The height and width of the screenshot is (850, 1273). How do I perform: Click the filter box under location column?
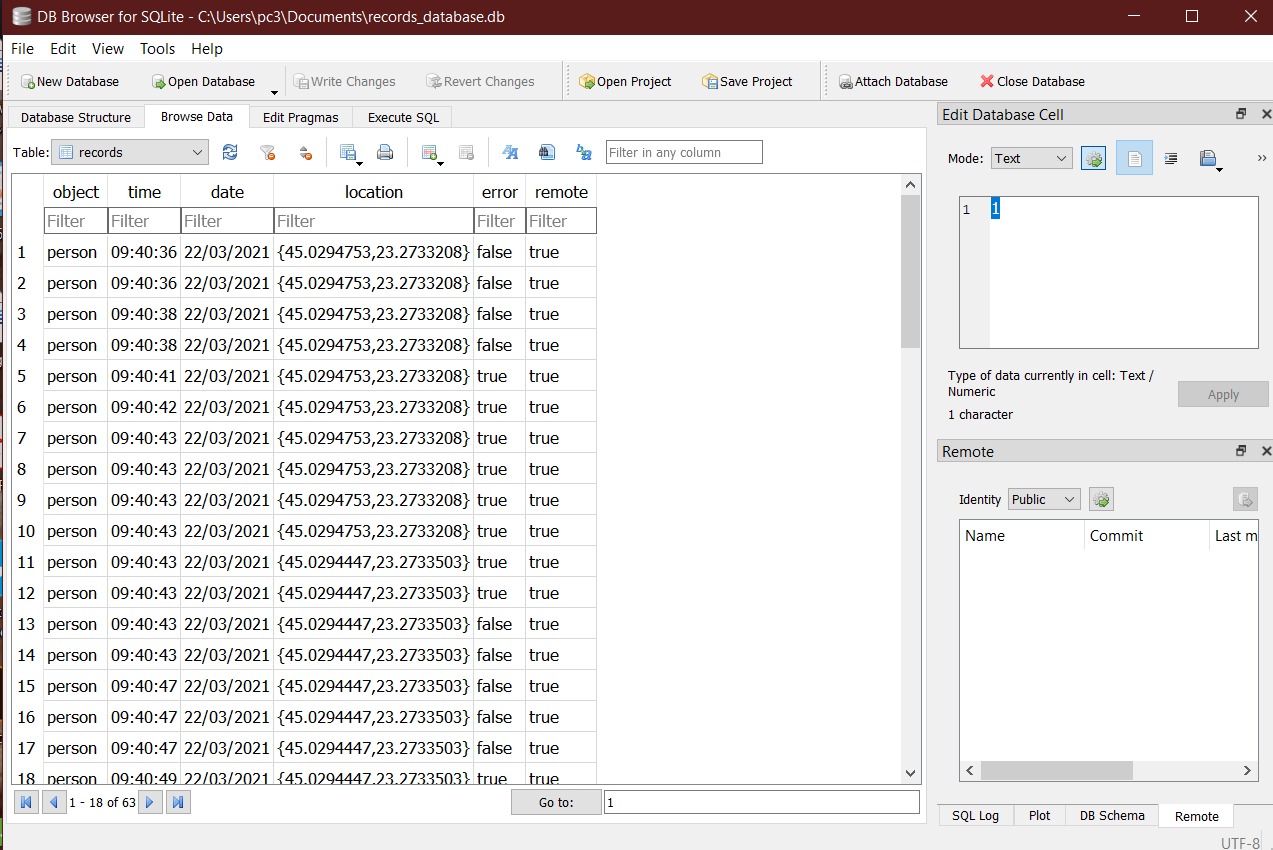point(373,220)
